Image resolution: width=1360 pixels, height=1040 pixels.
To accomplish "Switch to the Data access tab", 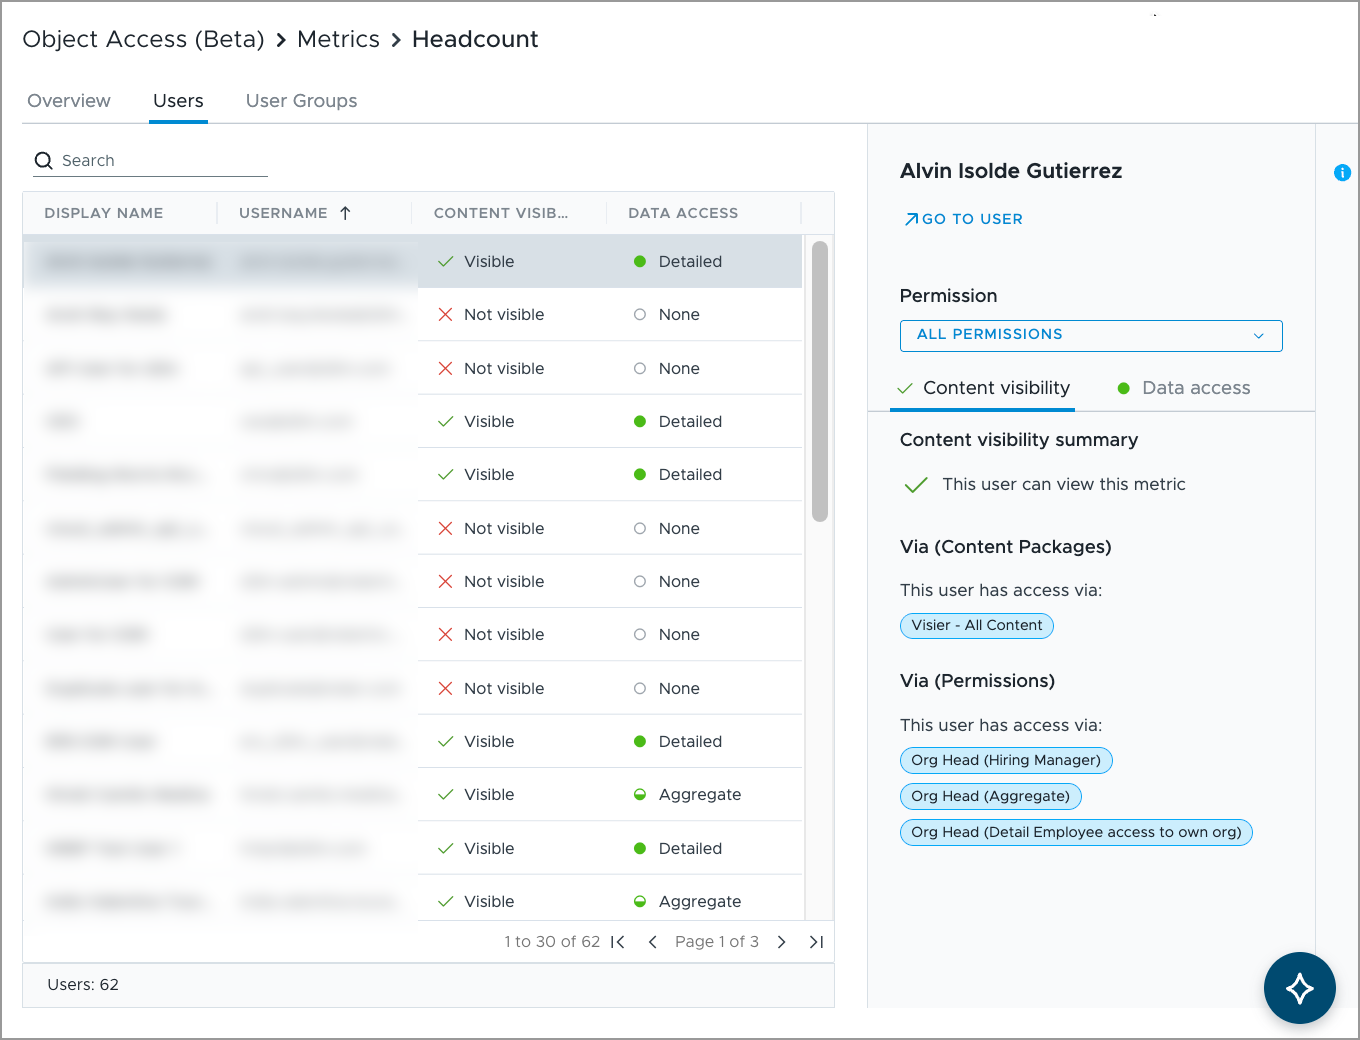I will 1183,388.
